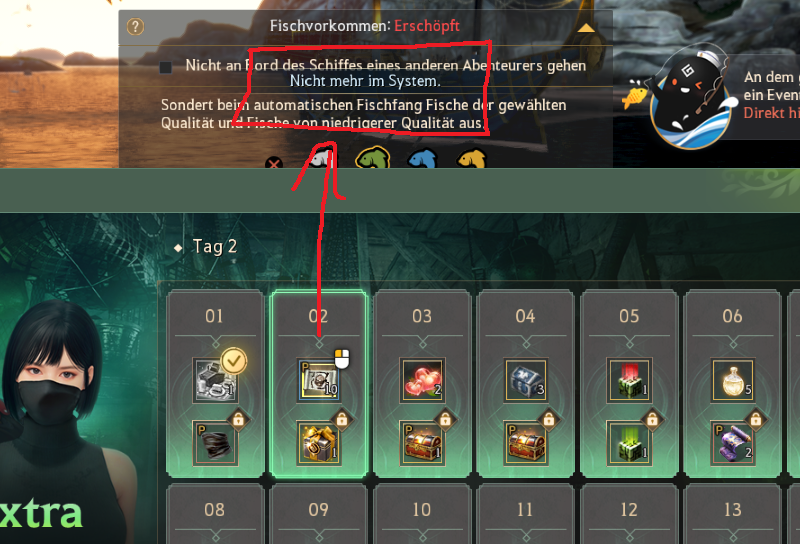
Task: Claim day 02 top reward item
Action: pos(319,380)
